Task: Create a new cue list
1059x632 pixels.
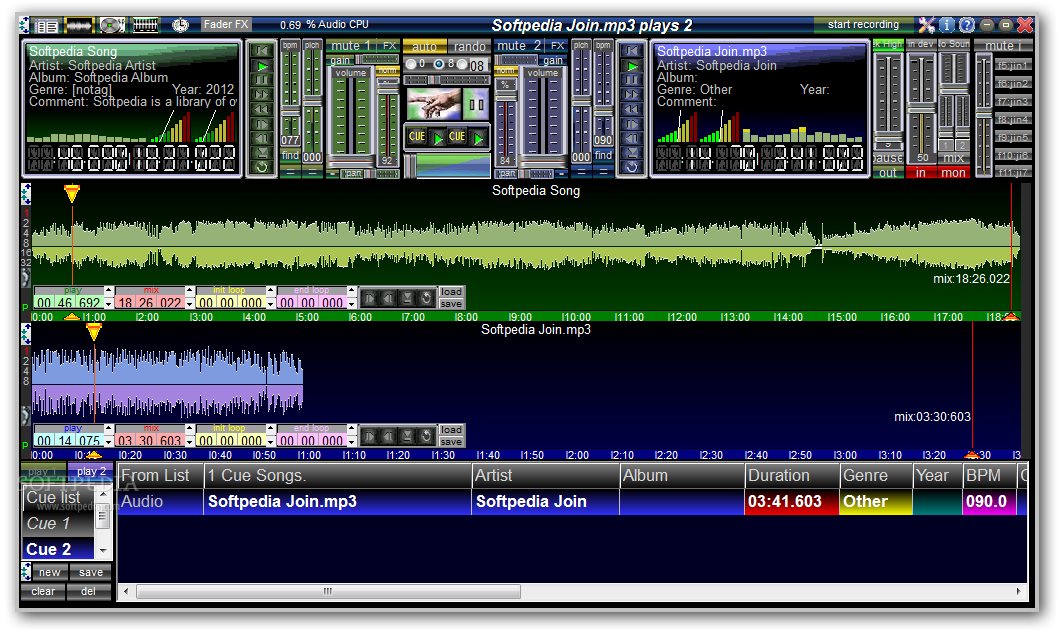Action: pos(49,572)
